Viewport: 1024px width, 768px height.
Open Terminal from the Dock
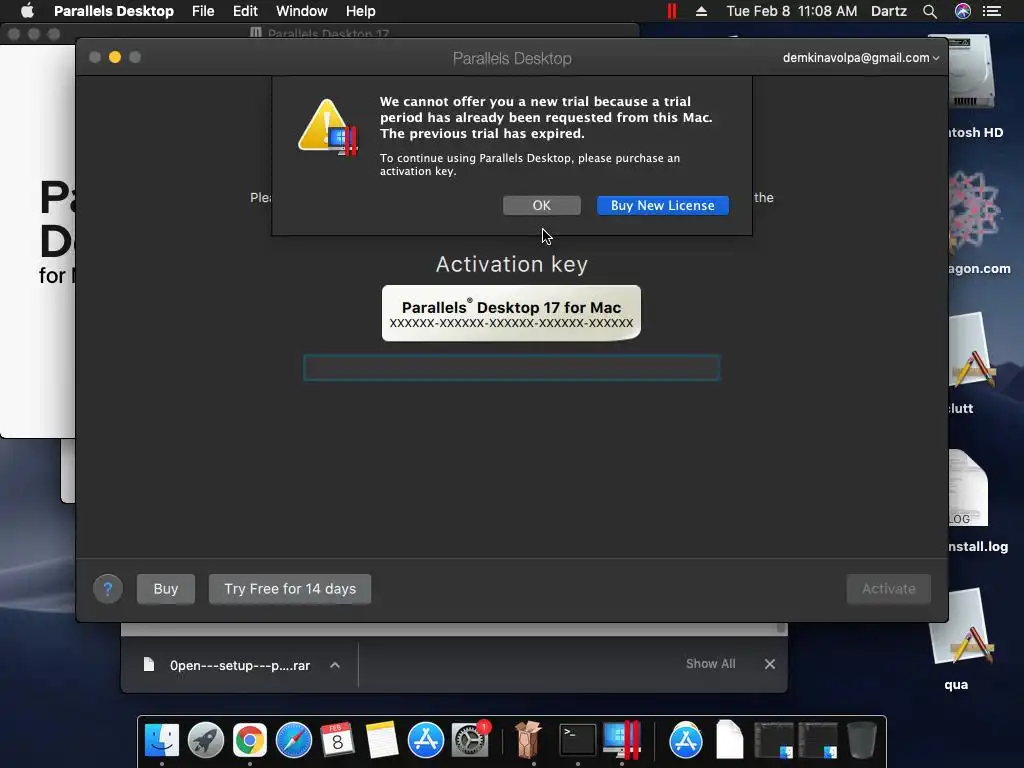[x=578, y=740]
